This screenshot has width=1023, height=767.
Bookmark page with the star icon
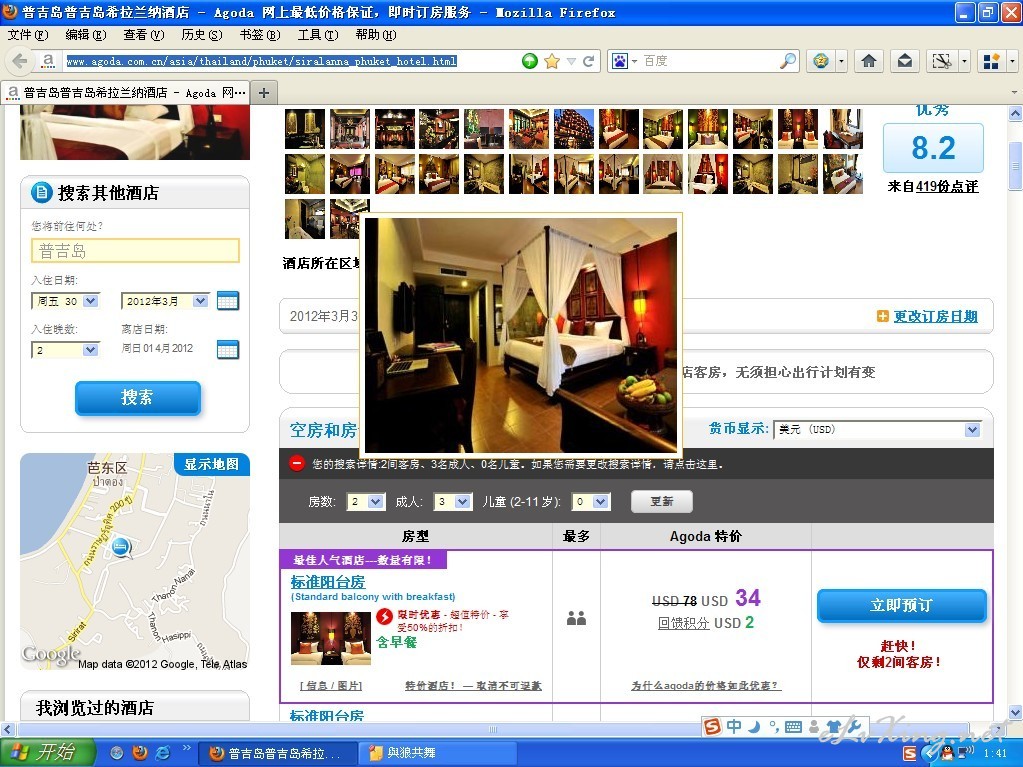[x=552, y=61]
